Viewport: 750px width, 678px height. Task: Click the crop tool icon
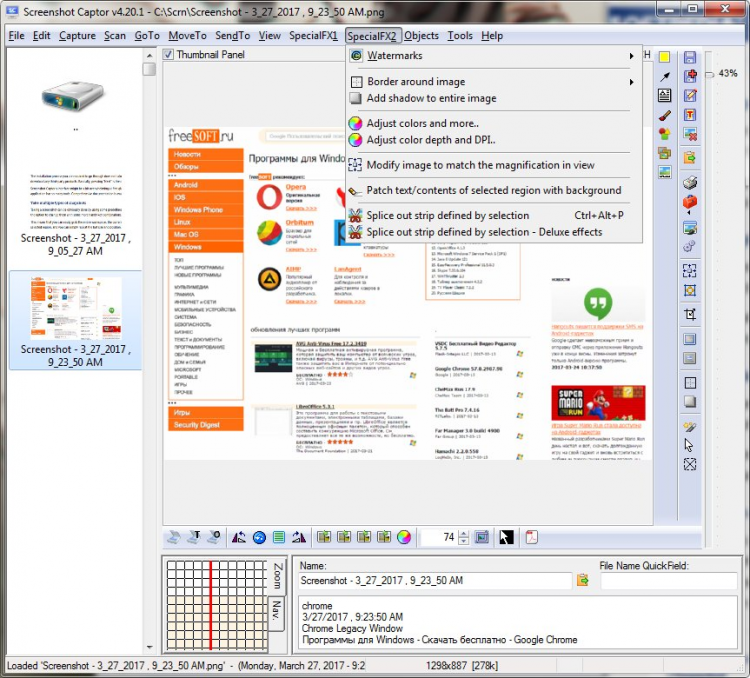(x=689, y=314)
